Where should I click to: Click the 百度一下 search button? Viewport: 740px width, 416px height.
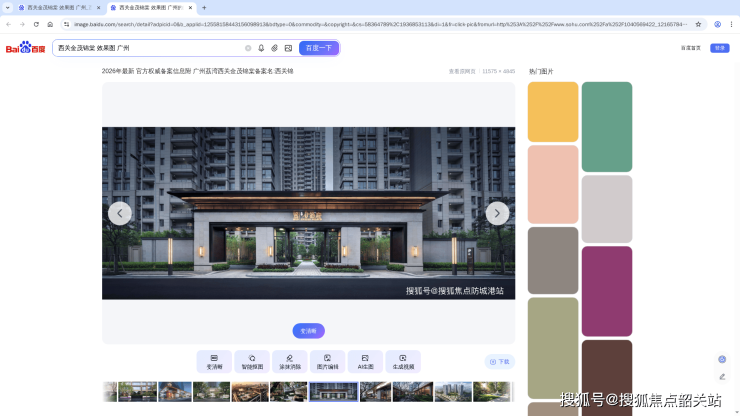pyautogui.click(x=319, y=48)
